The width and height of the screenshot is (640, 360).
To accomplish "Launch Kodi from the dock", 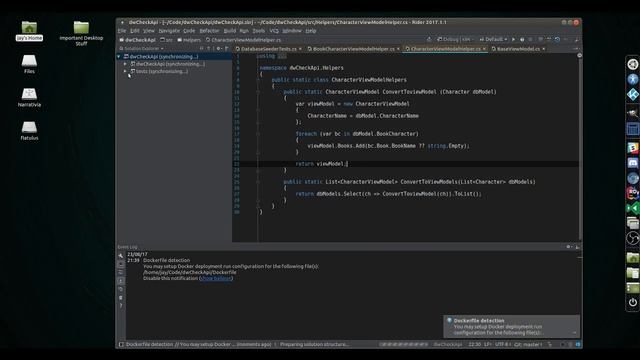I will coord(633,95).
